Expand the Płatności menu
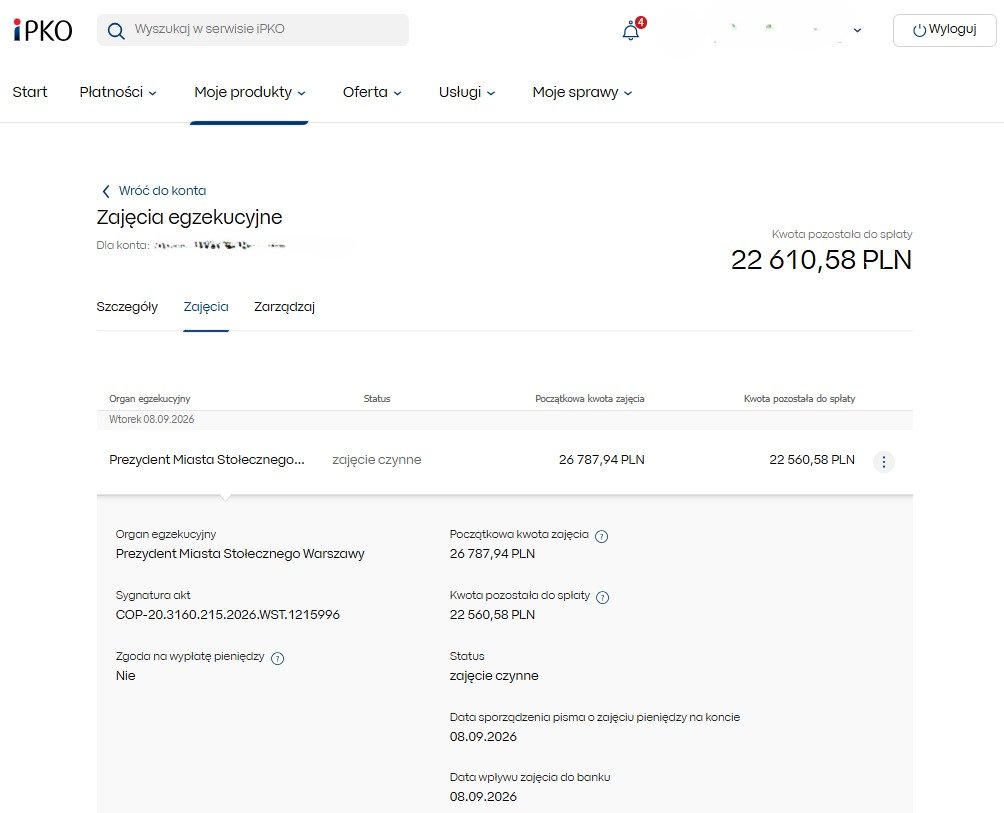The width and height of the screenshot is (1004, 813). (118, 92)
